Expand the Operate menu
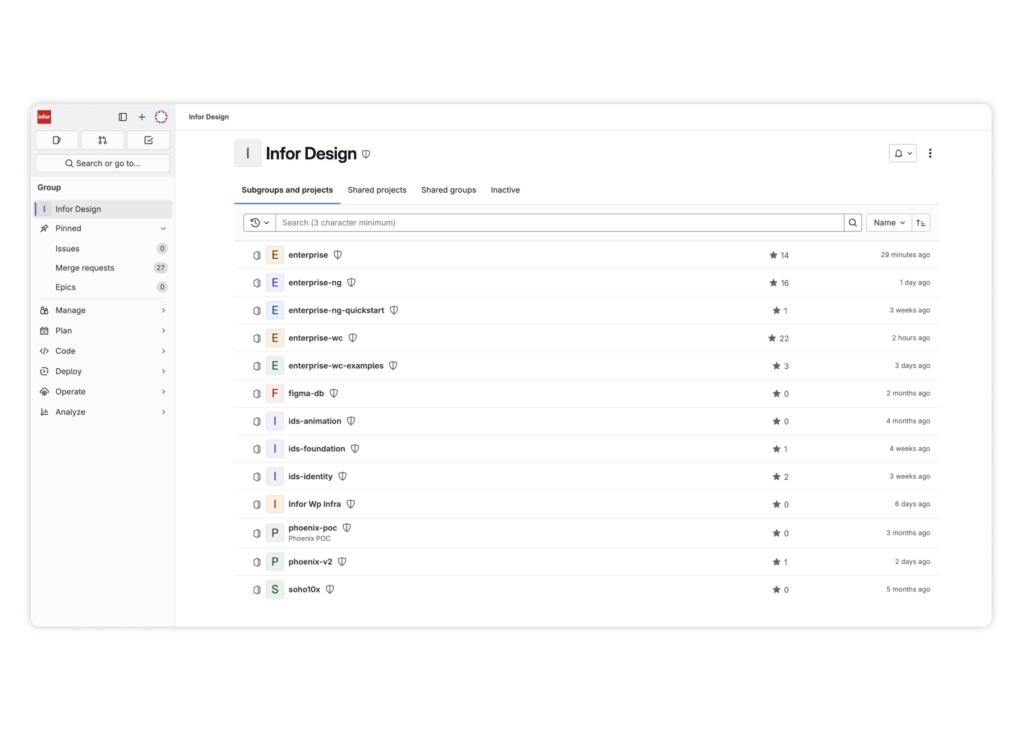The width and height of the screenshot is (1024, 729). tap(103, 392)
